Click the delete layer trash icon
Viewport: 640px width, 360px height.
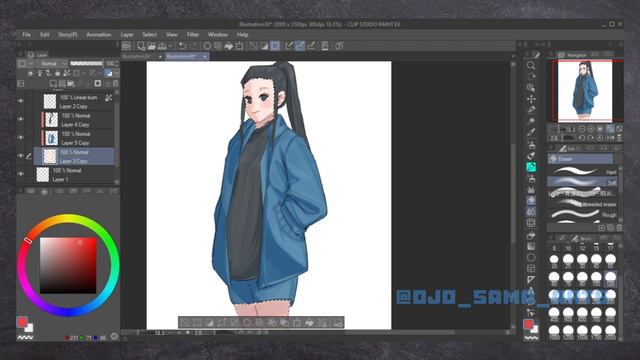116,83
